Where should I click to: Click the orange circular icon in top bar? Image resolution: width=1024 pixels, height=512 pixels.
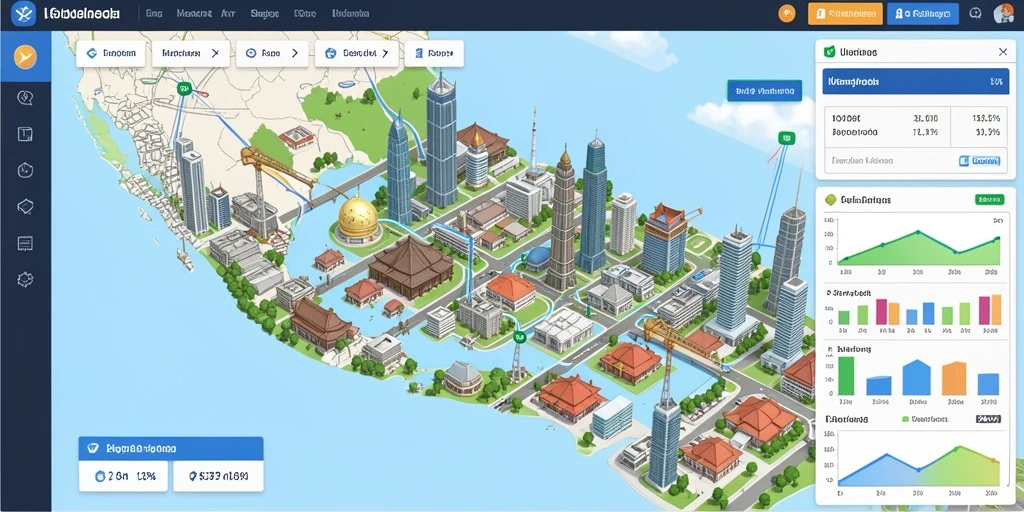tap(787, 13)
